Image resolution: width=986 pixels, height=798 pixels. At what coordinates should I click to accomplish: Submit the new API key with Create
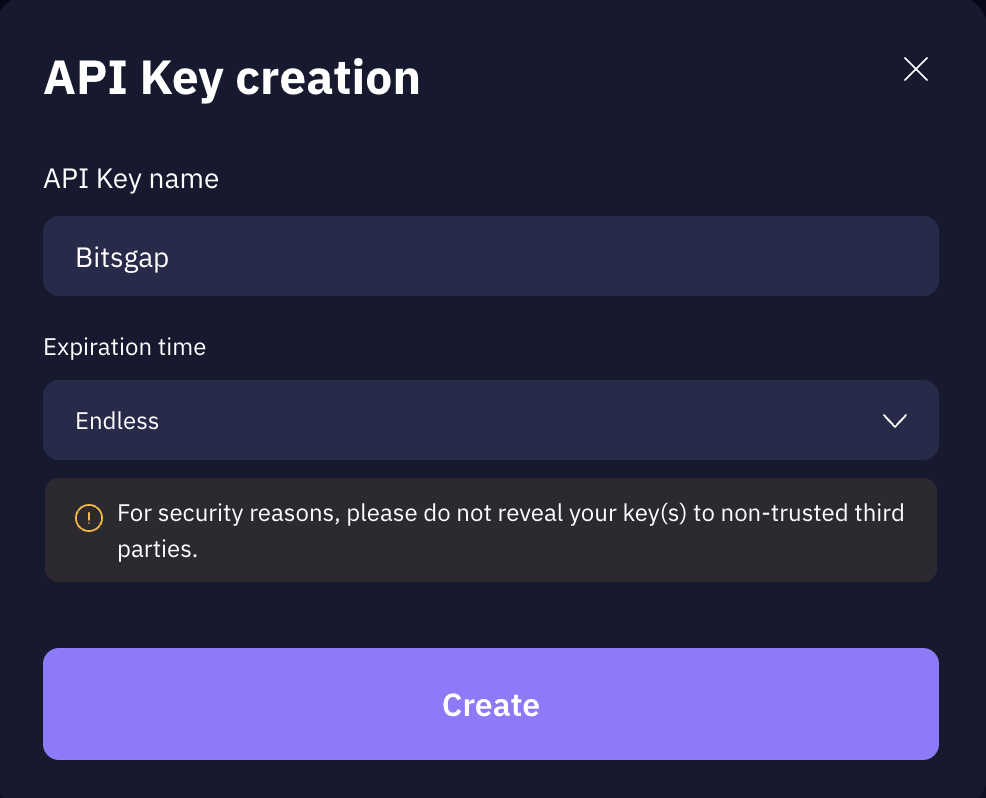point(490,704)
